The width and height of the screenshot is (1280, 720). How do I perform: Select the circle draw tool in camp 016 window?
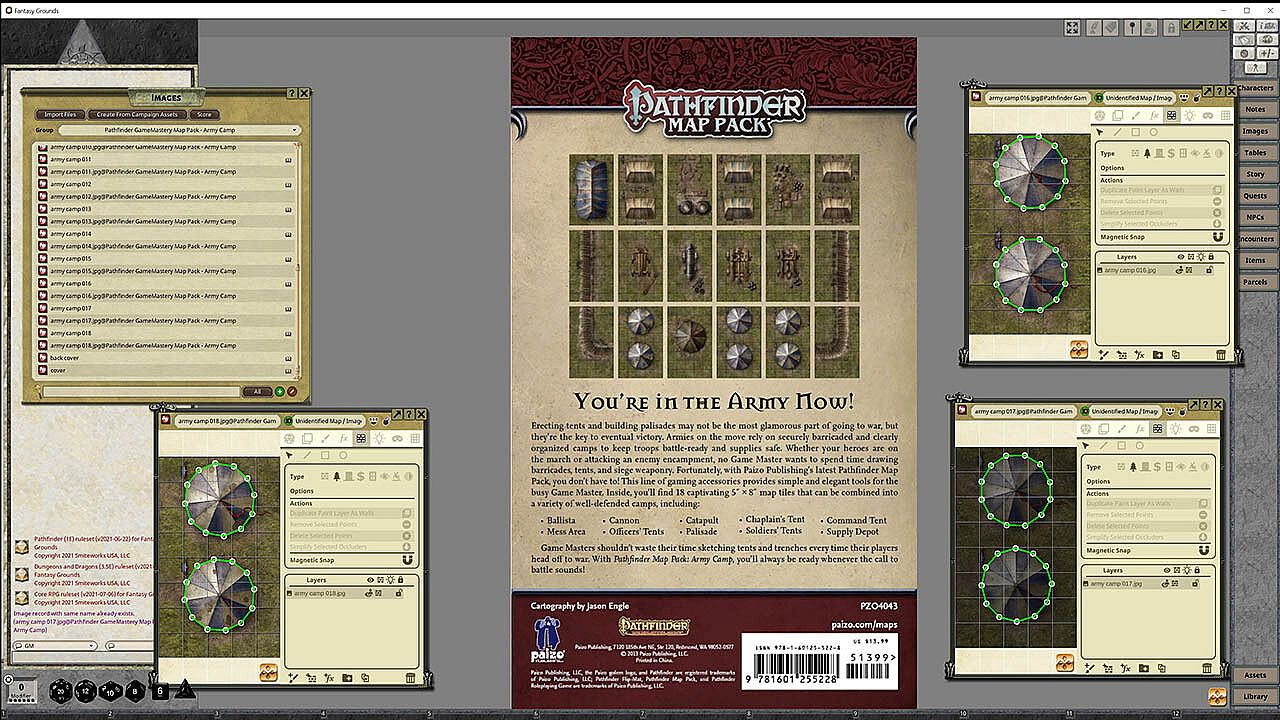click(x=1153, y=132)
